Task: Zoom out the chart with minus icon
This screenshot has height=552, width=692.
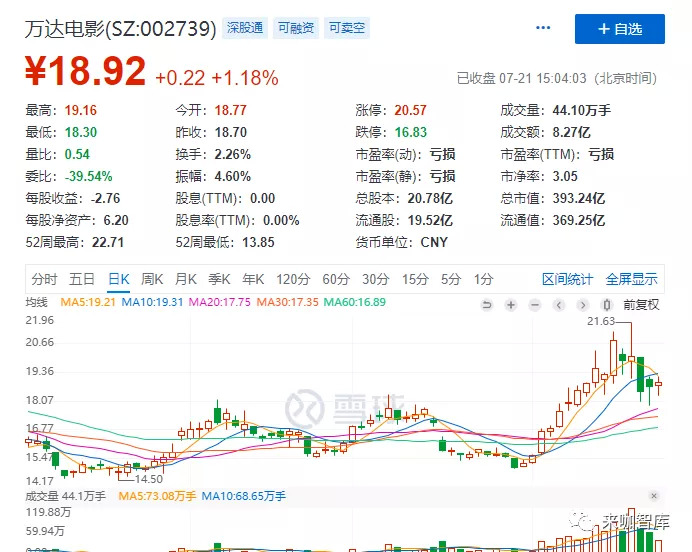Action: click(535, 305)
